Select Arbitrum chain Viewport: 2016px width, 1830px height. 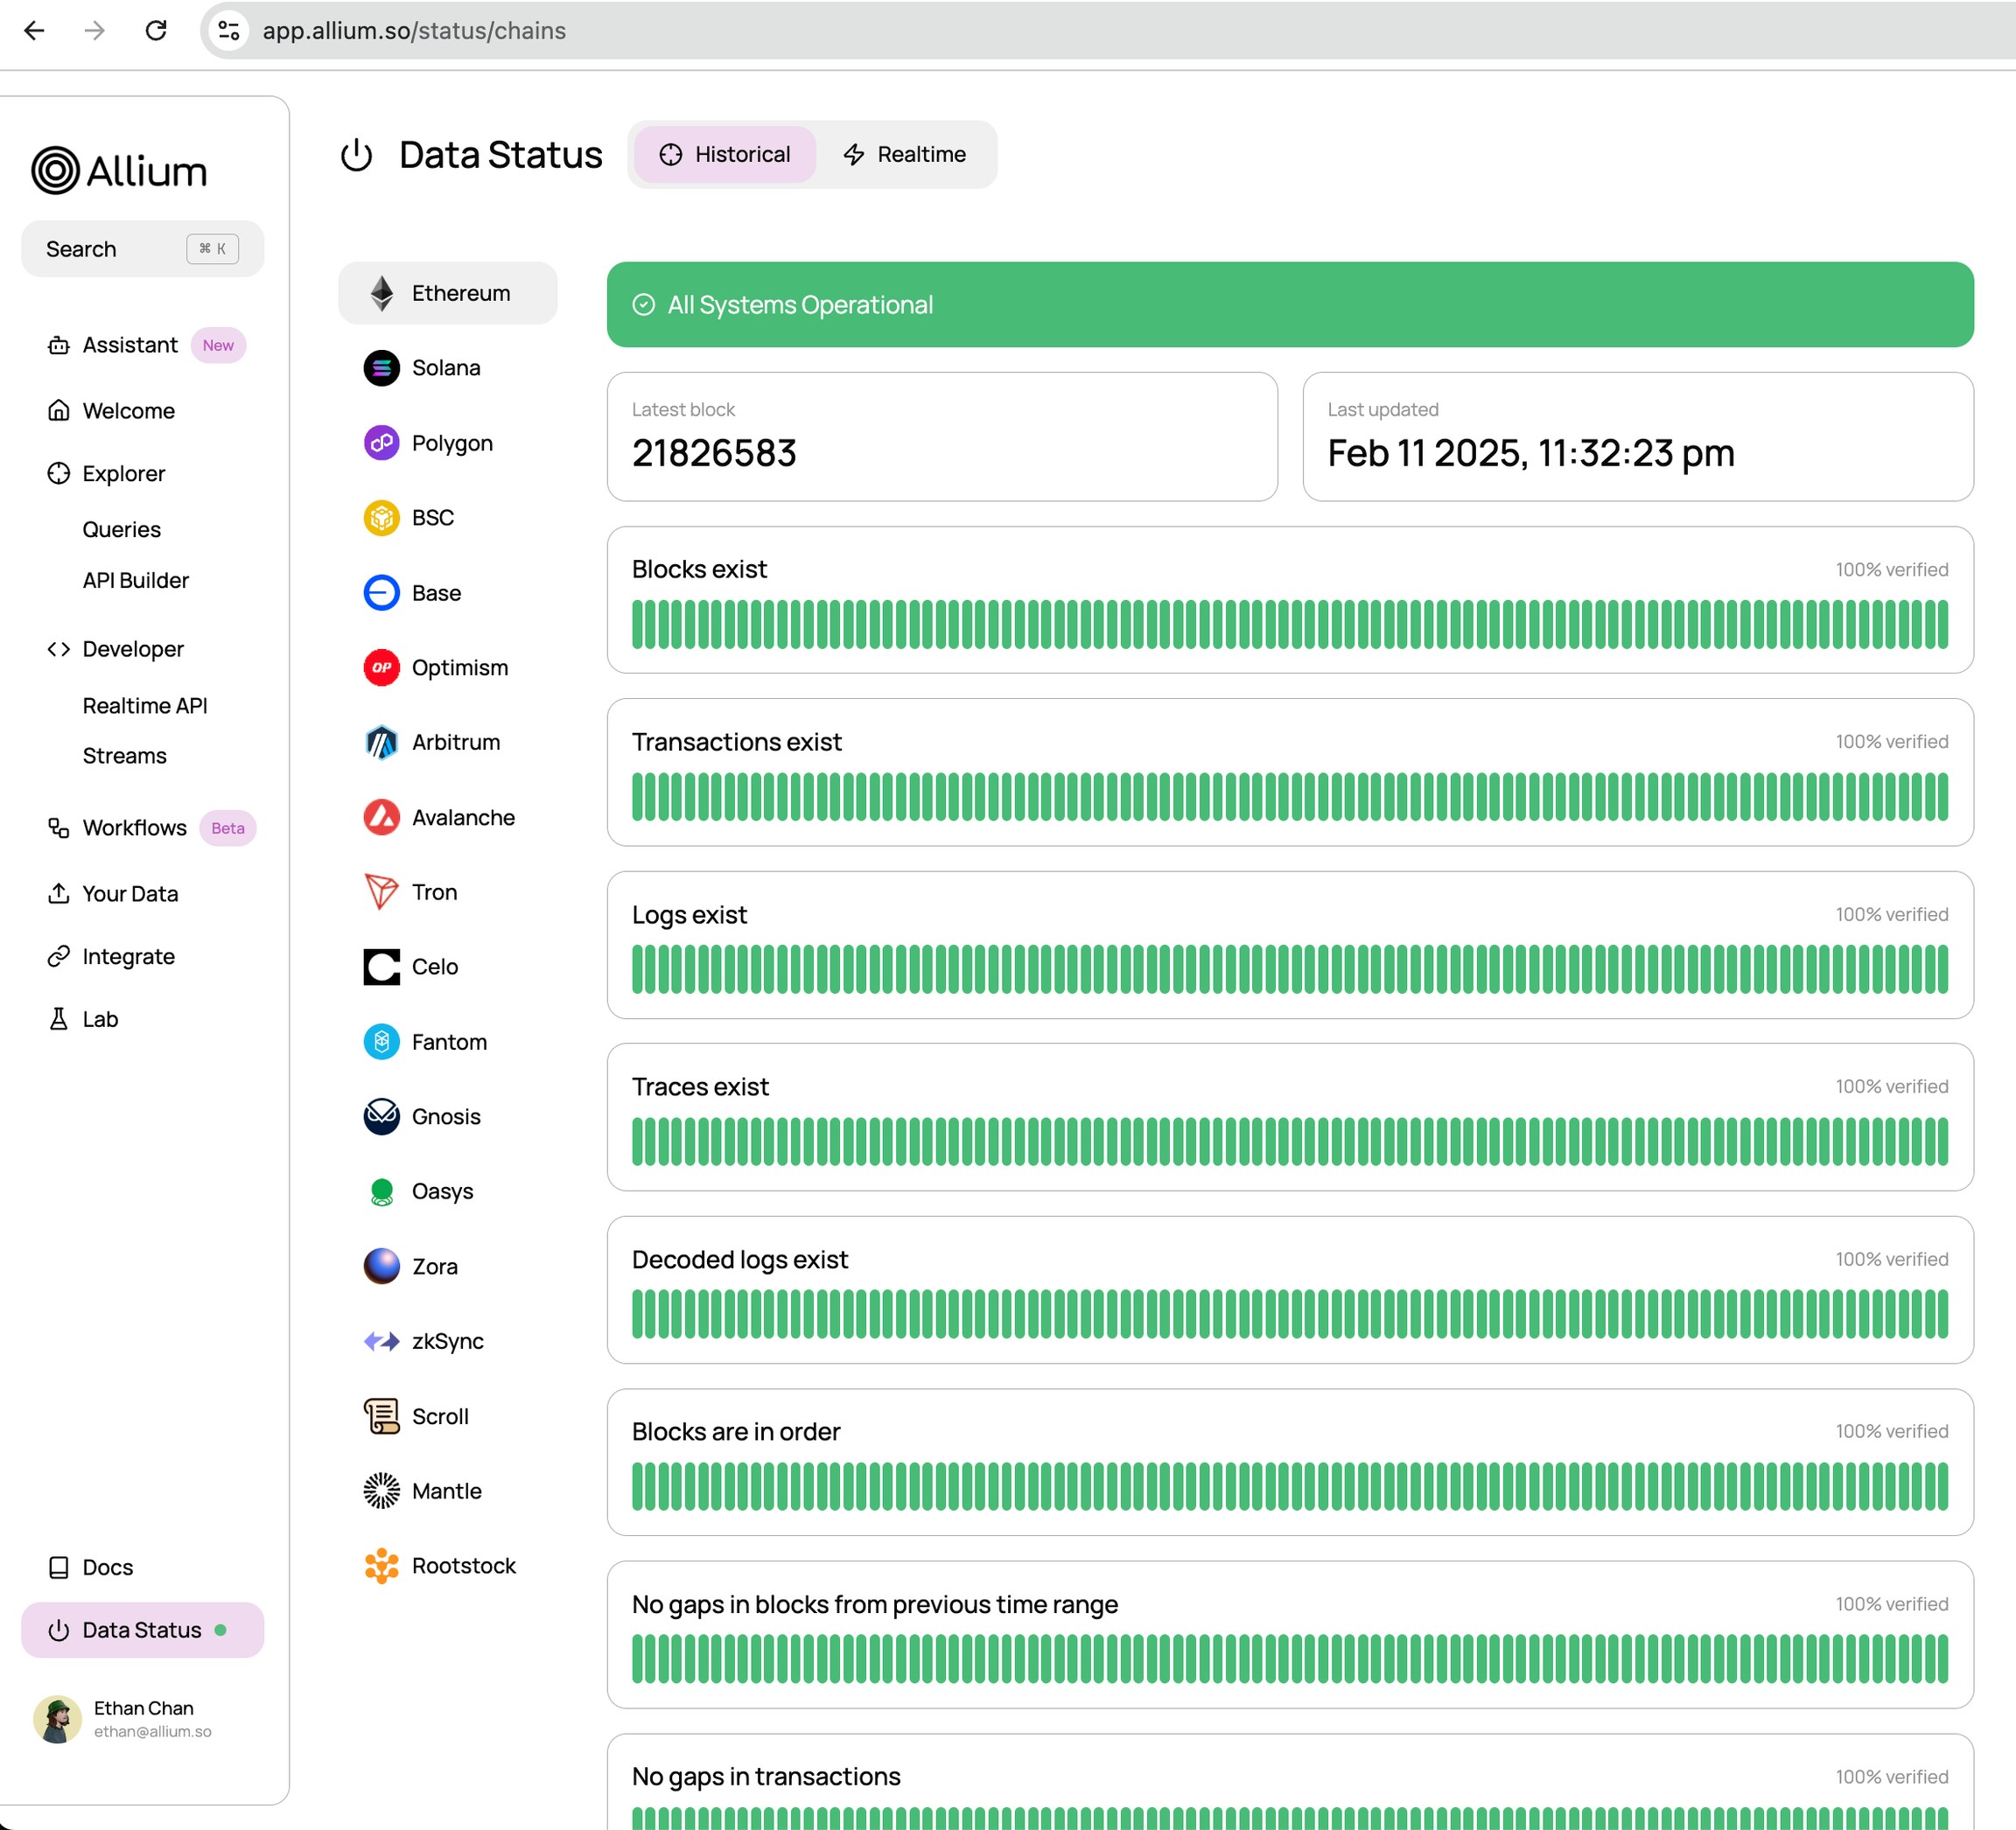[x=447, y=743]
